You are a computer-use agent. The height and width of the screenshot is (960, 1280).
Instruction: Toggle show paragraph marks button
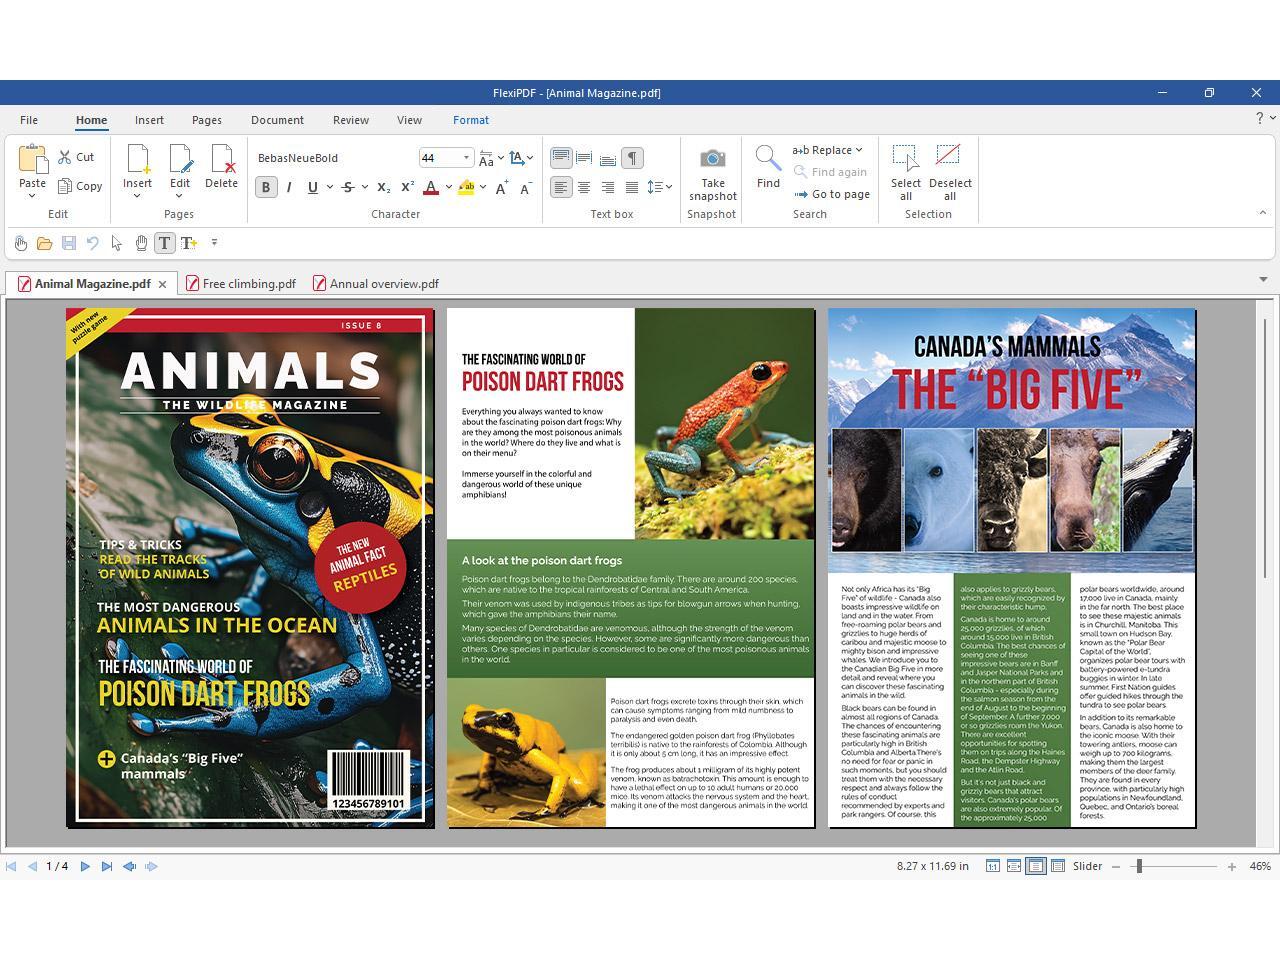[632, 158]
